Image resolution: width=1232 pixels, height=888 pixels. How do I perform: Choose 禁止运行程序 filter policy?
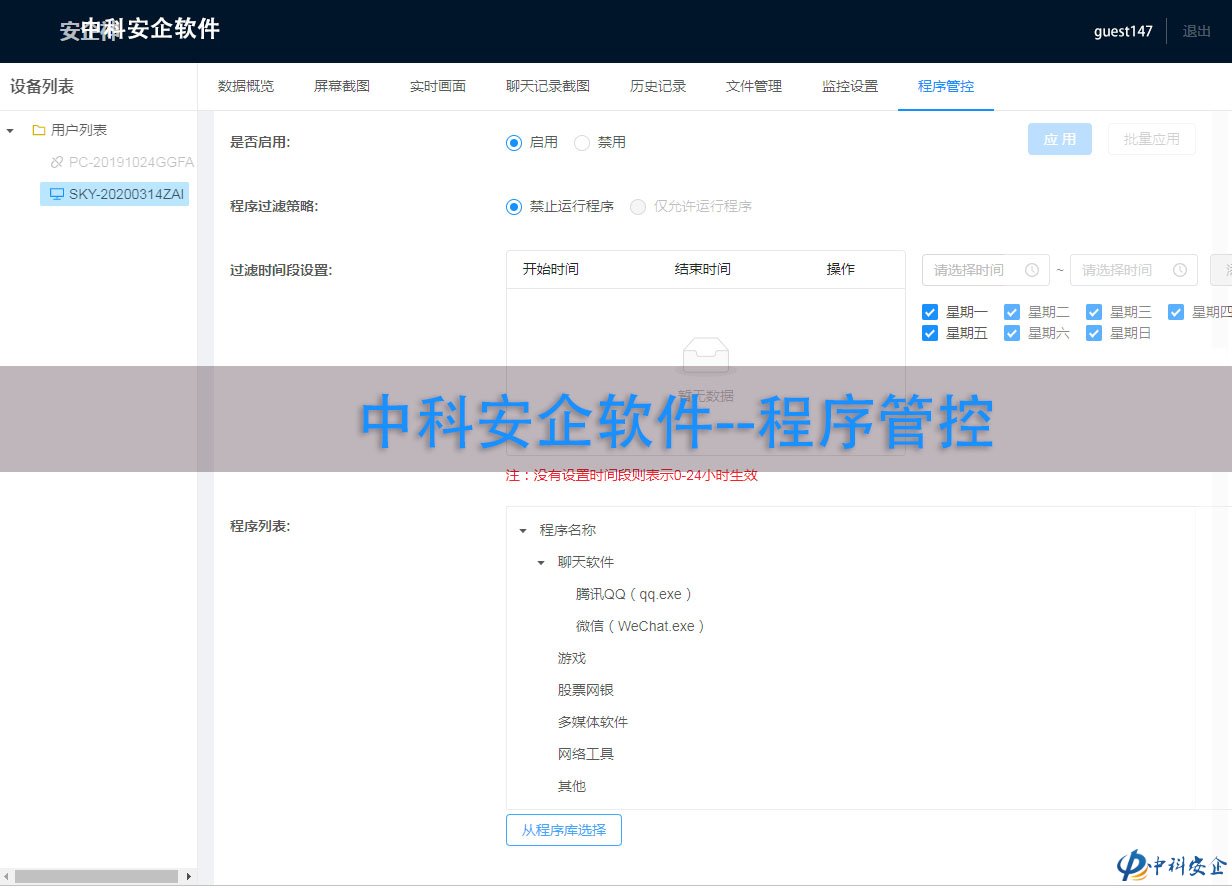[514, 207]
